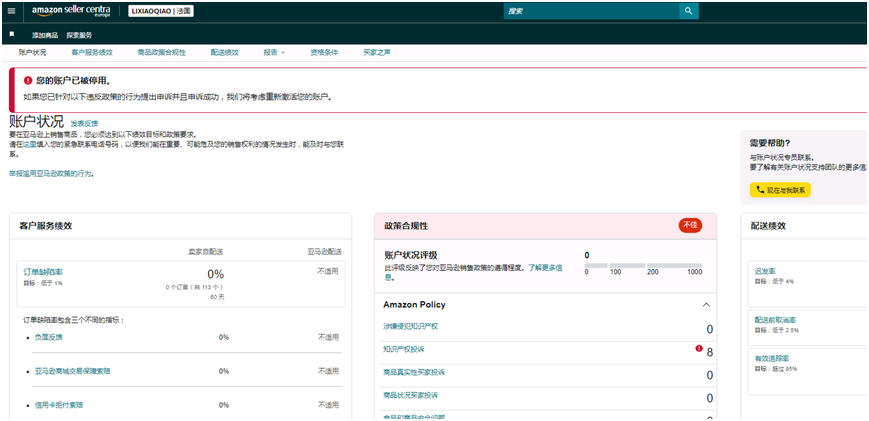This screenshot has height=421, width=869.
Task: Click red warning icon beside 知识产权投诉 count
Action: (699, 348)
